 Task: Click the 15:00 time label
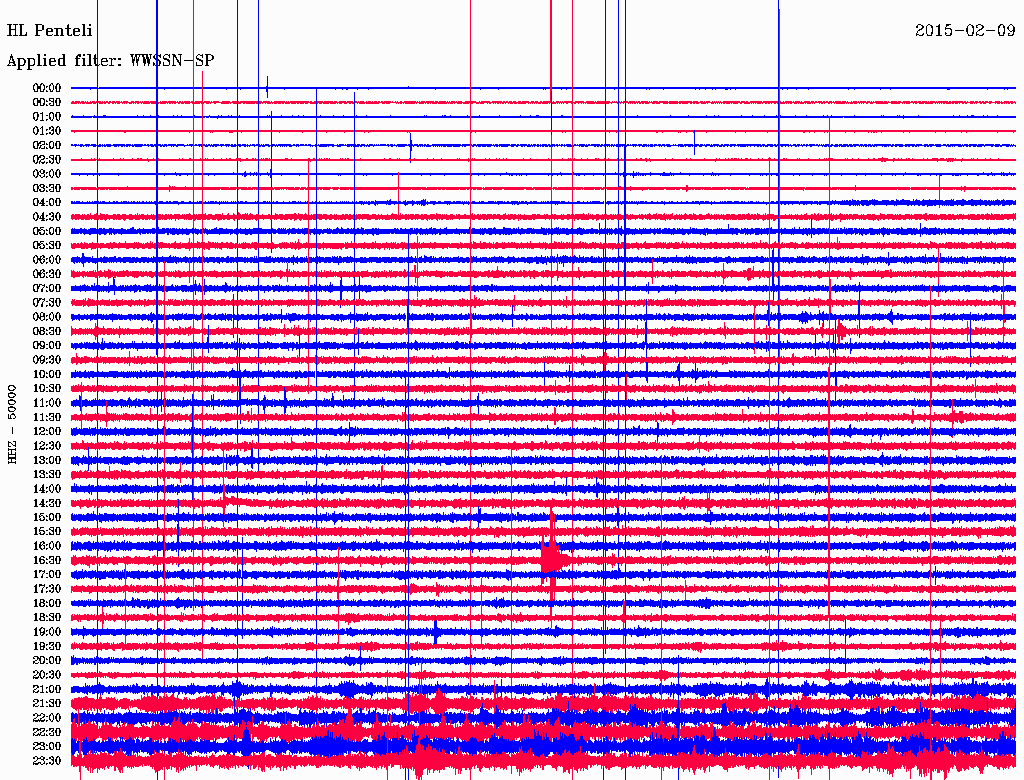tap(46, 517)
